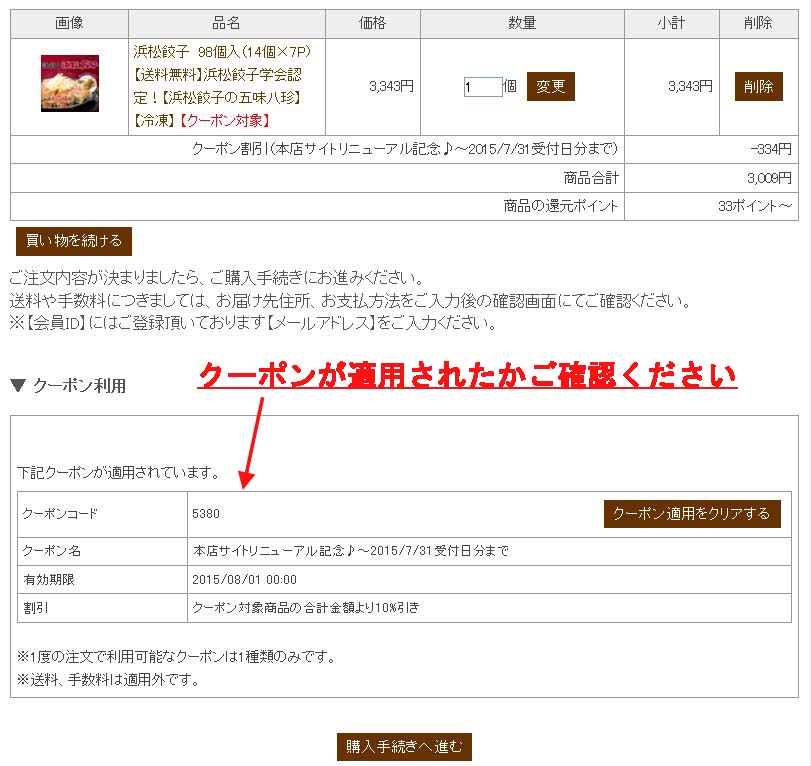Click the 小計 column header
The image size is (811, 766).
[x=672, y=23]
